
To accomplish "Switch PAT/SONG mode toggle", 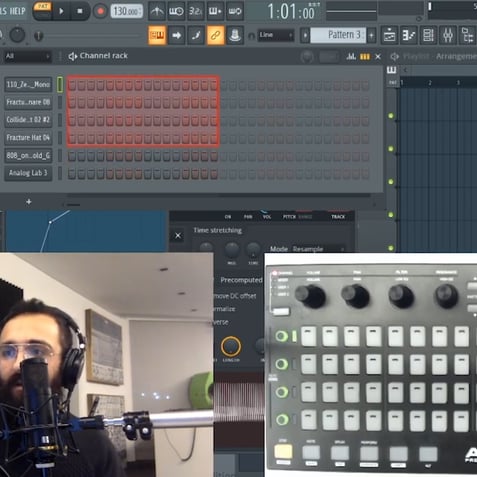I will point(42,10).
